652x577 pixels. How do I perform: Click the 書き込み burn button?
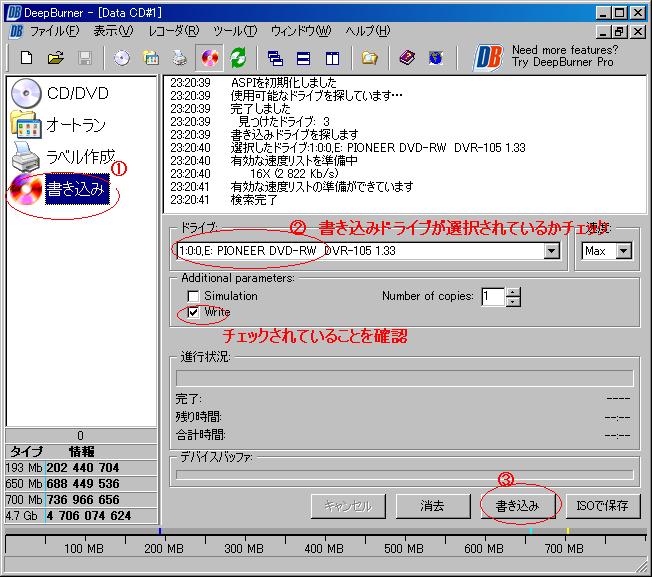tap(517, 506)
